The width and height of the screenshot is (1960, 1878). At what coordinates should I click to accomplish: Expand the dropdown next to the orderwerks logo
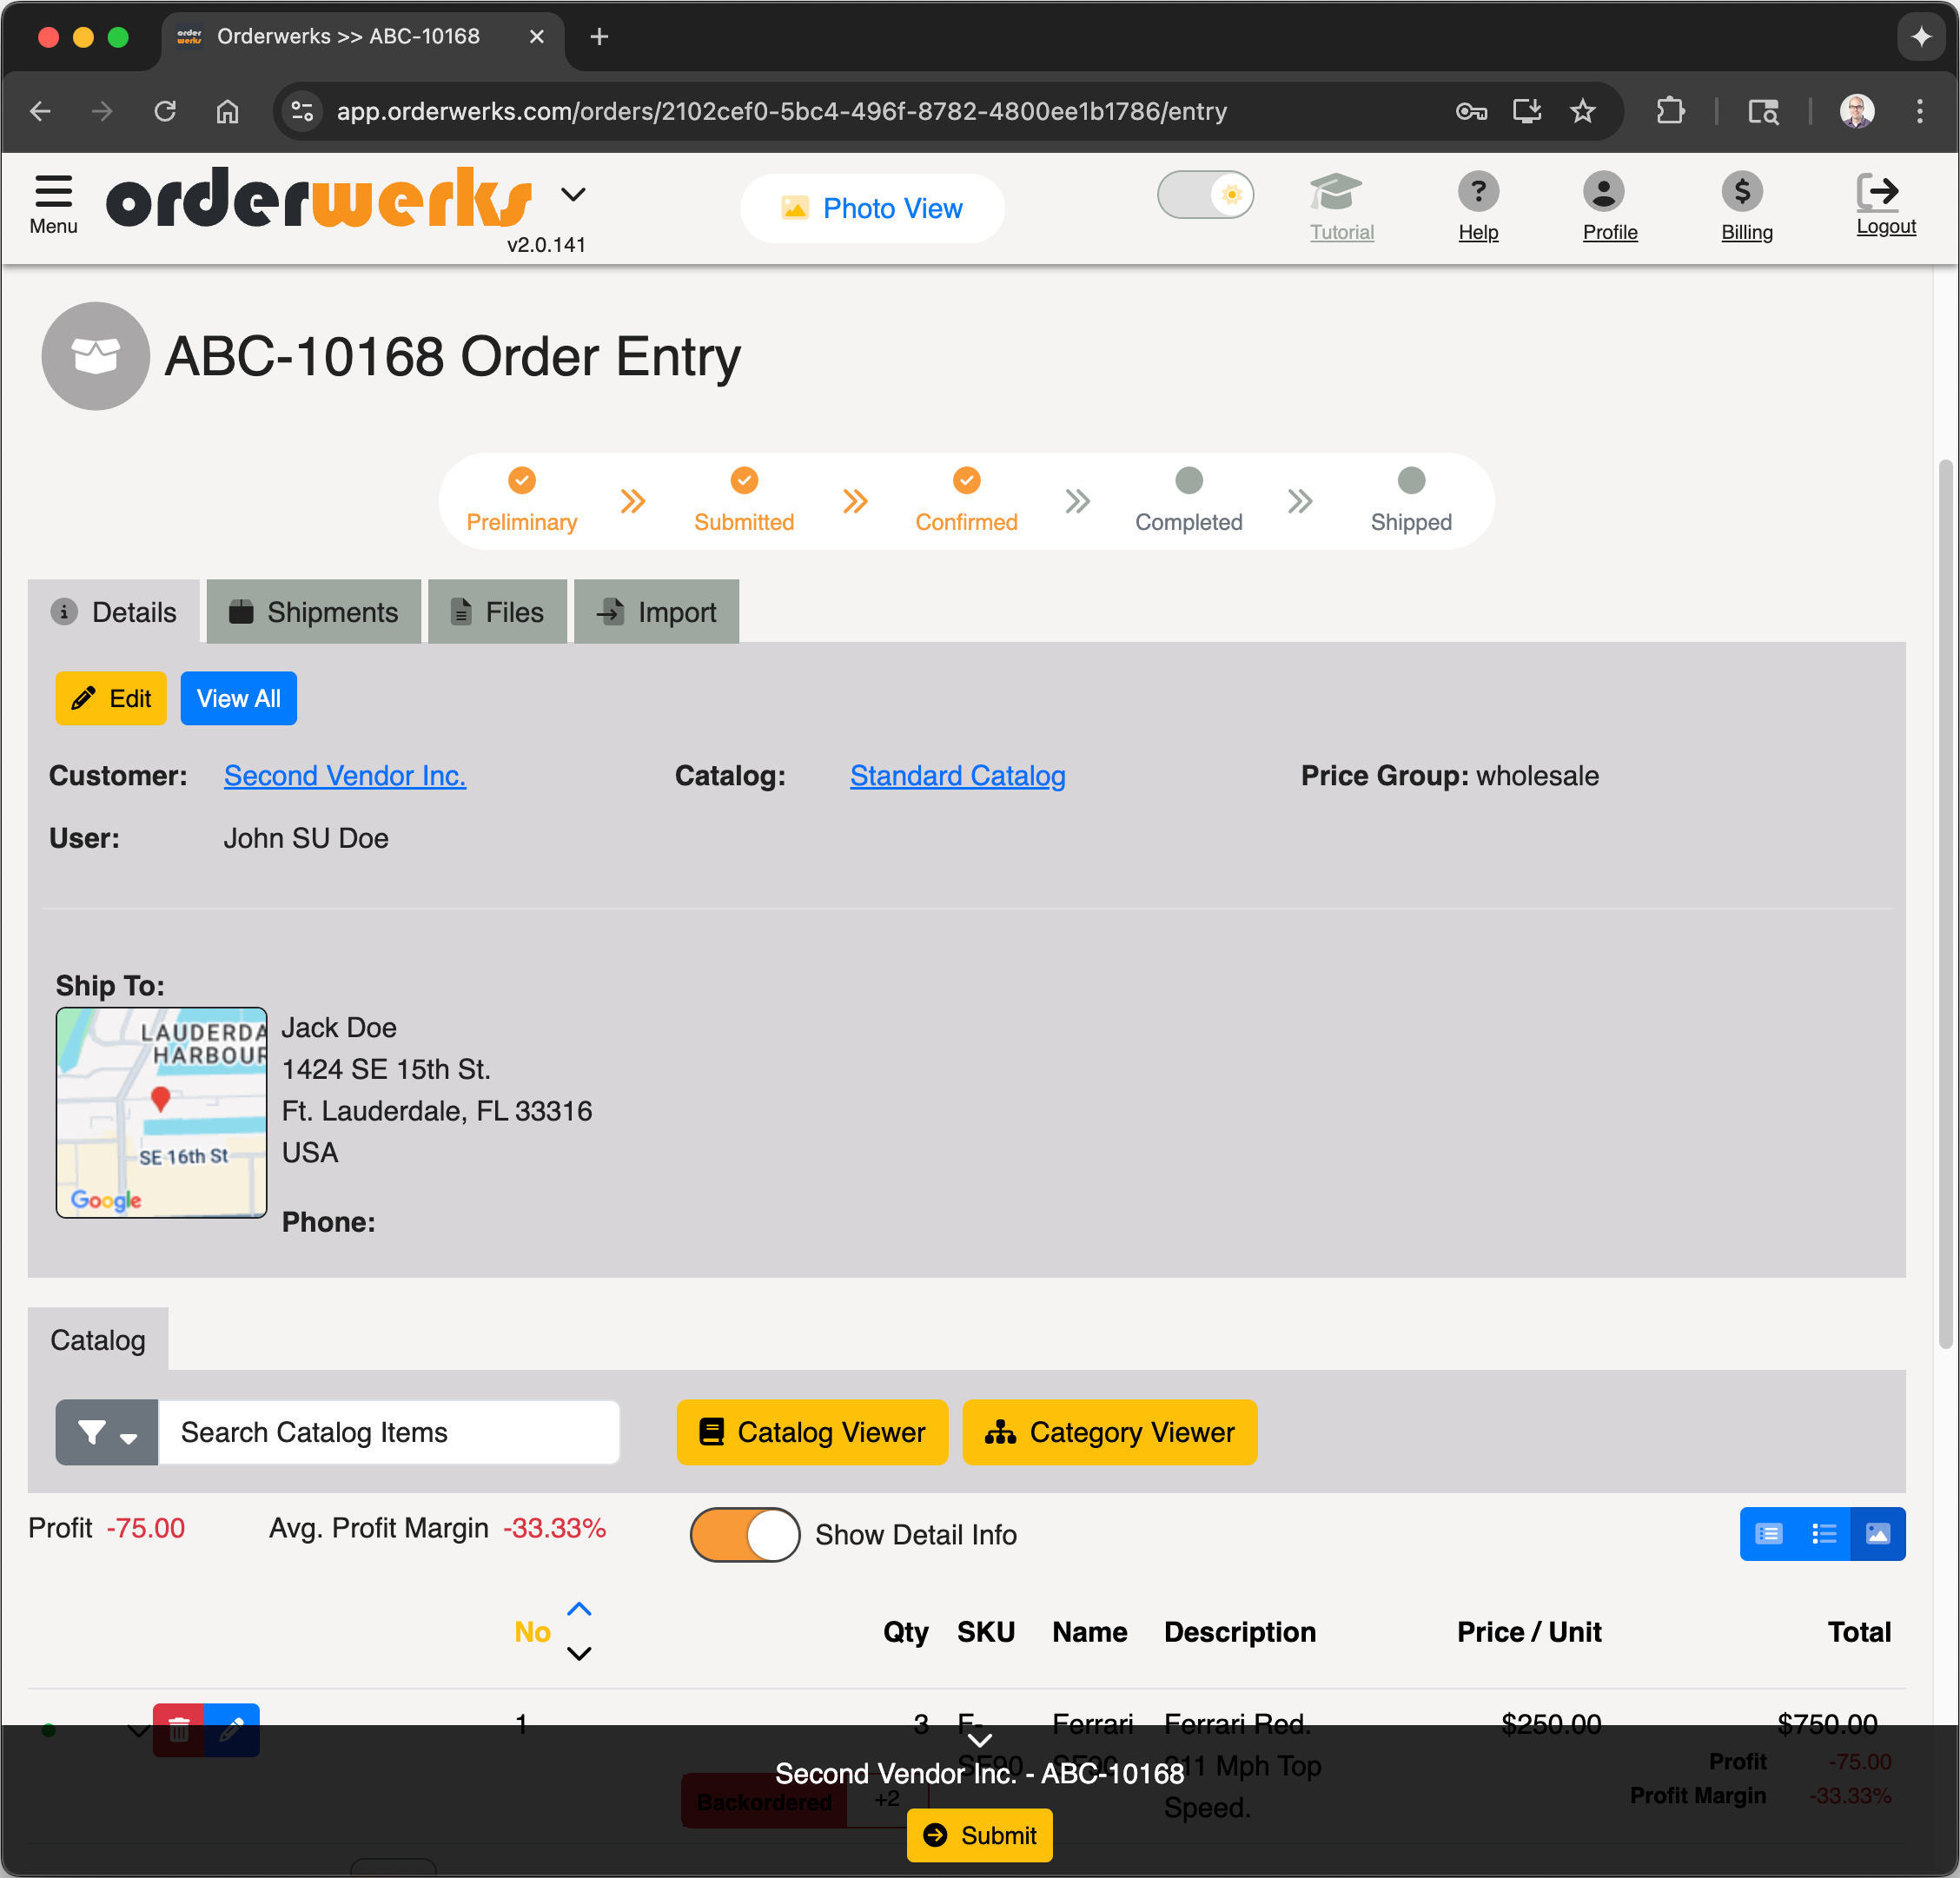(573, 194)
